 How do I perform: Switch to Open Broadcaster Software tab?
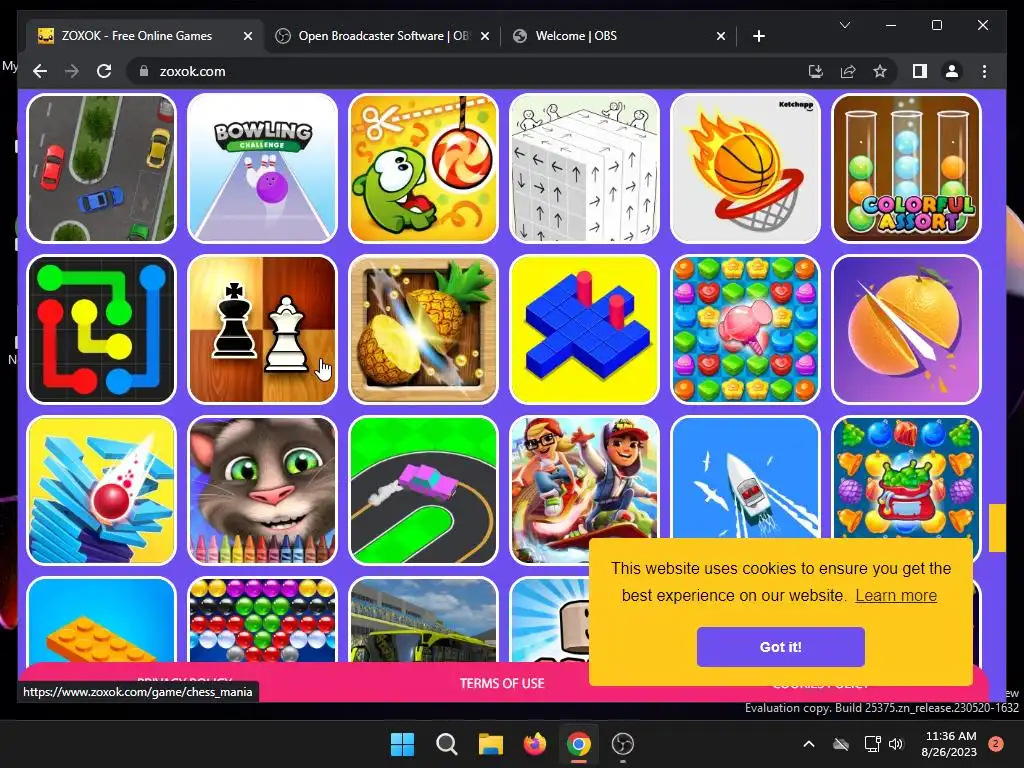(382, 36)
